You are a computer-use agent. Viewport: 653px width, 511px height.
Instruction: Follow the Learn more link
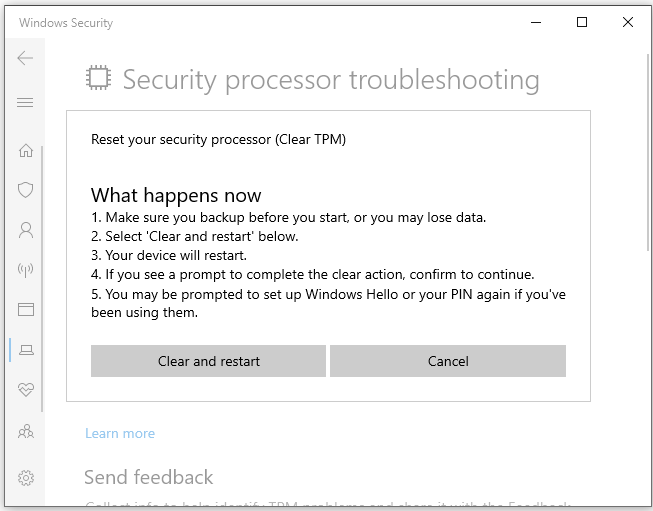120,433
